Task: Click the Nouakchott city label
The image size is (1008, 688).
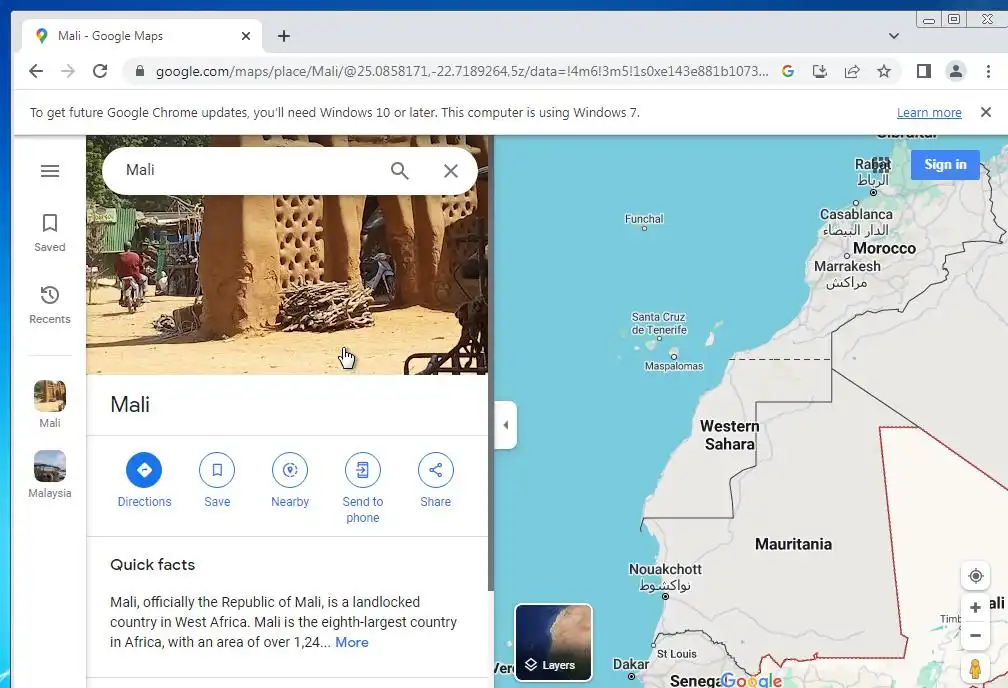Action: click(665, 569)
